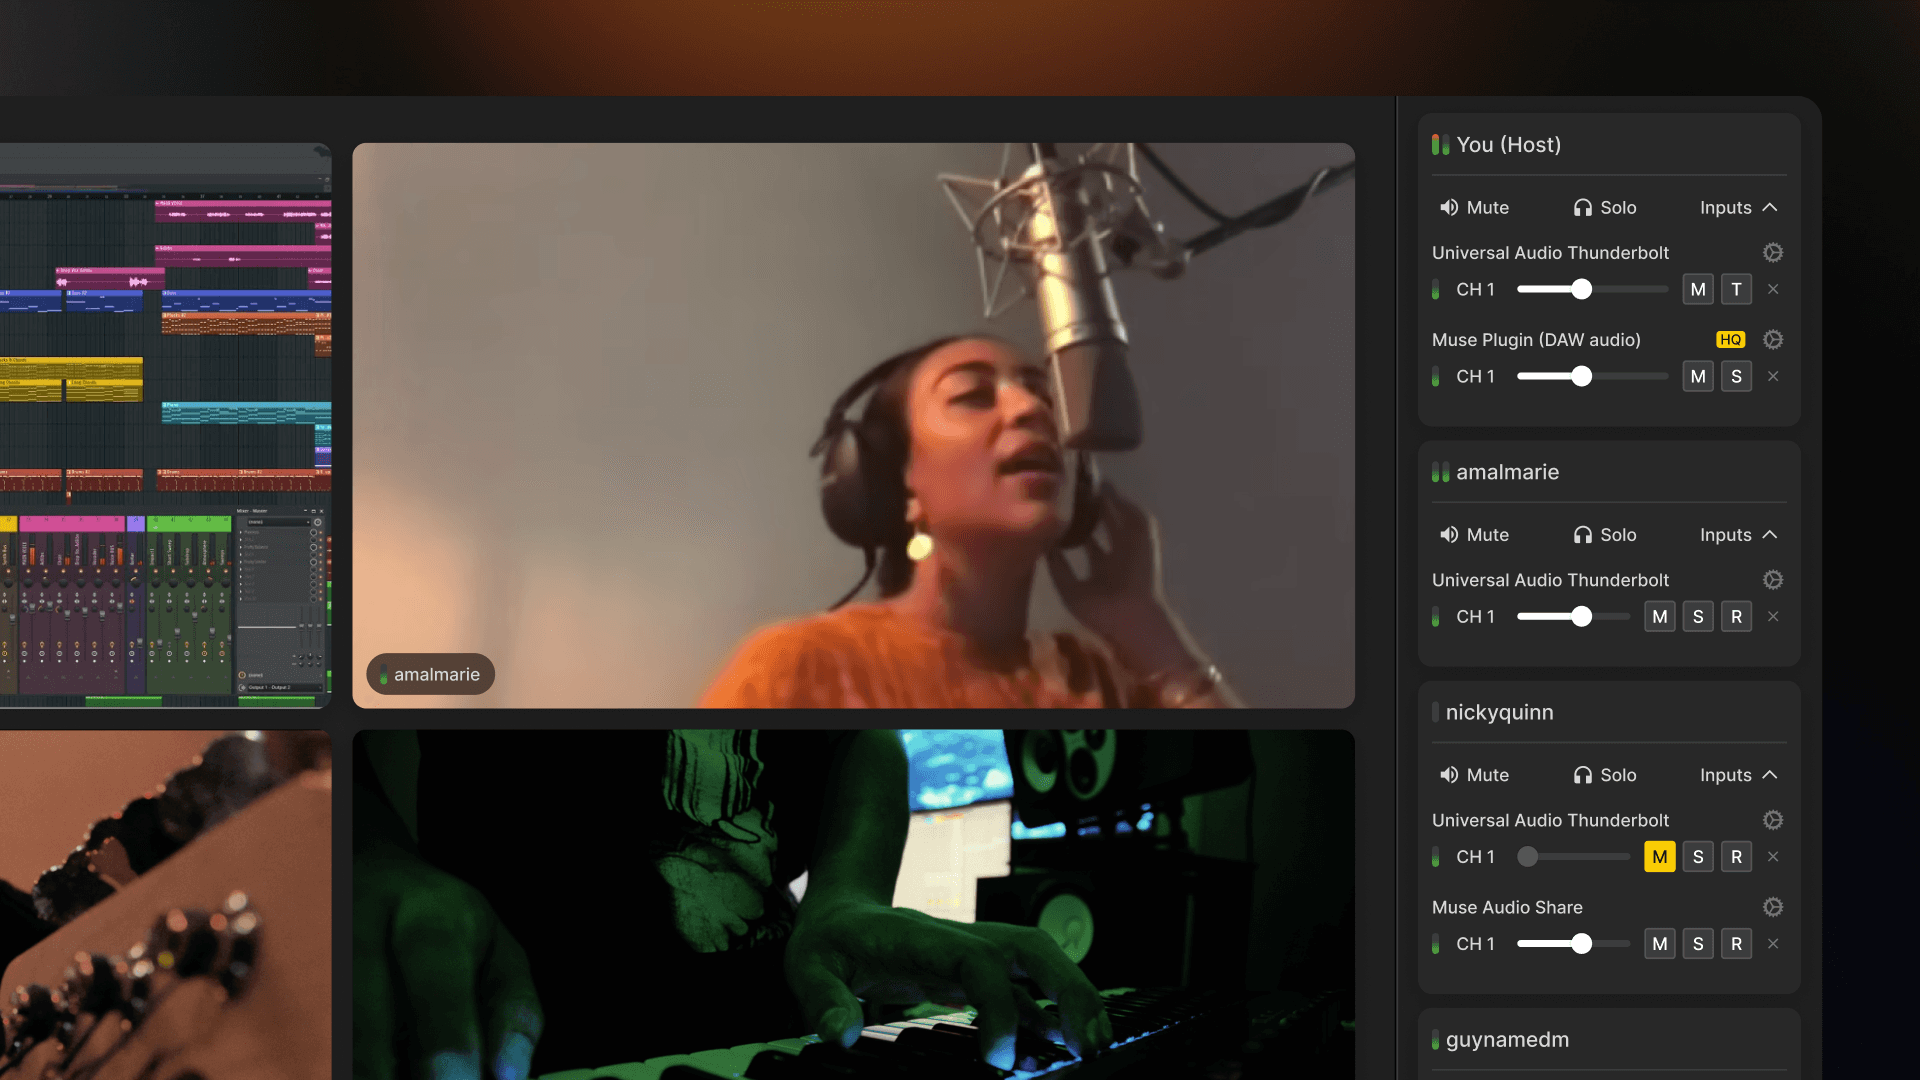This screenshot has height=1080, width=1920.
Task: Open Muse Plugin (DAW audio) settings gear
Action: (1772, 340)
